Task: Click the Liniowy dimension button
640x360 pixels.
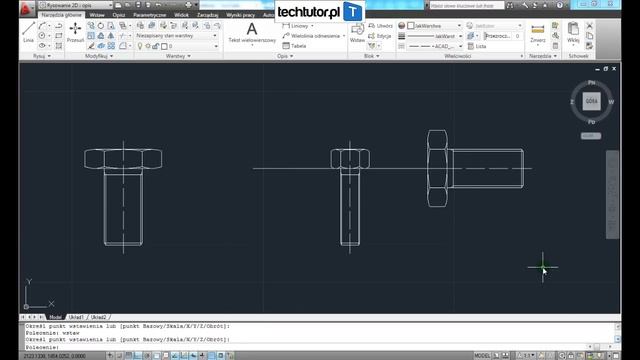Action: pyautogui.click(x=298, y=26)
